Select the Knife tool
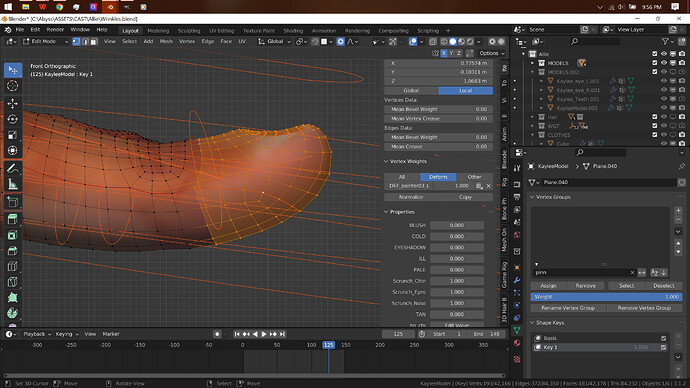 (12, 282)
